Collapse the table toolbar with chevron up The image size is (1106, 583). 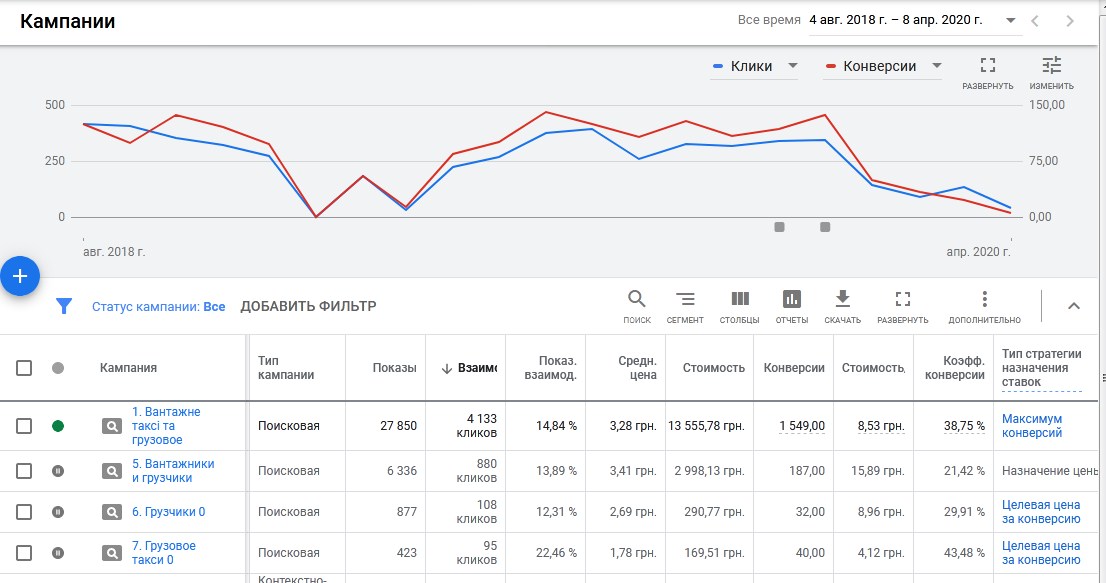(x=1074, y=306)
